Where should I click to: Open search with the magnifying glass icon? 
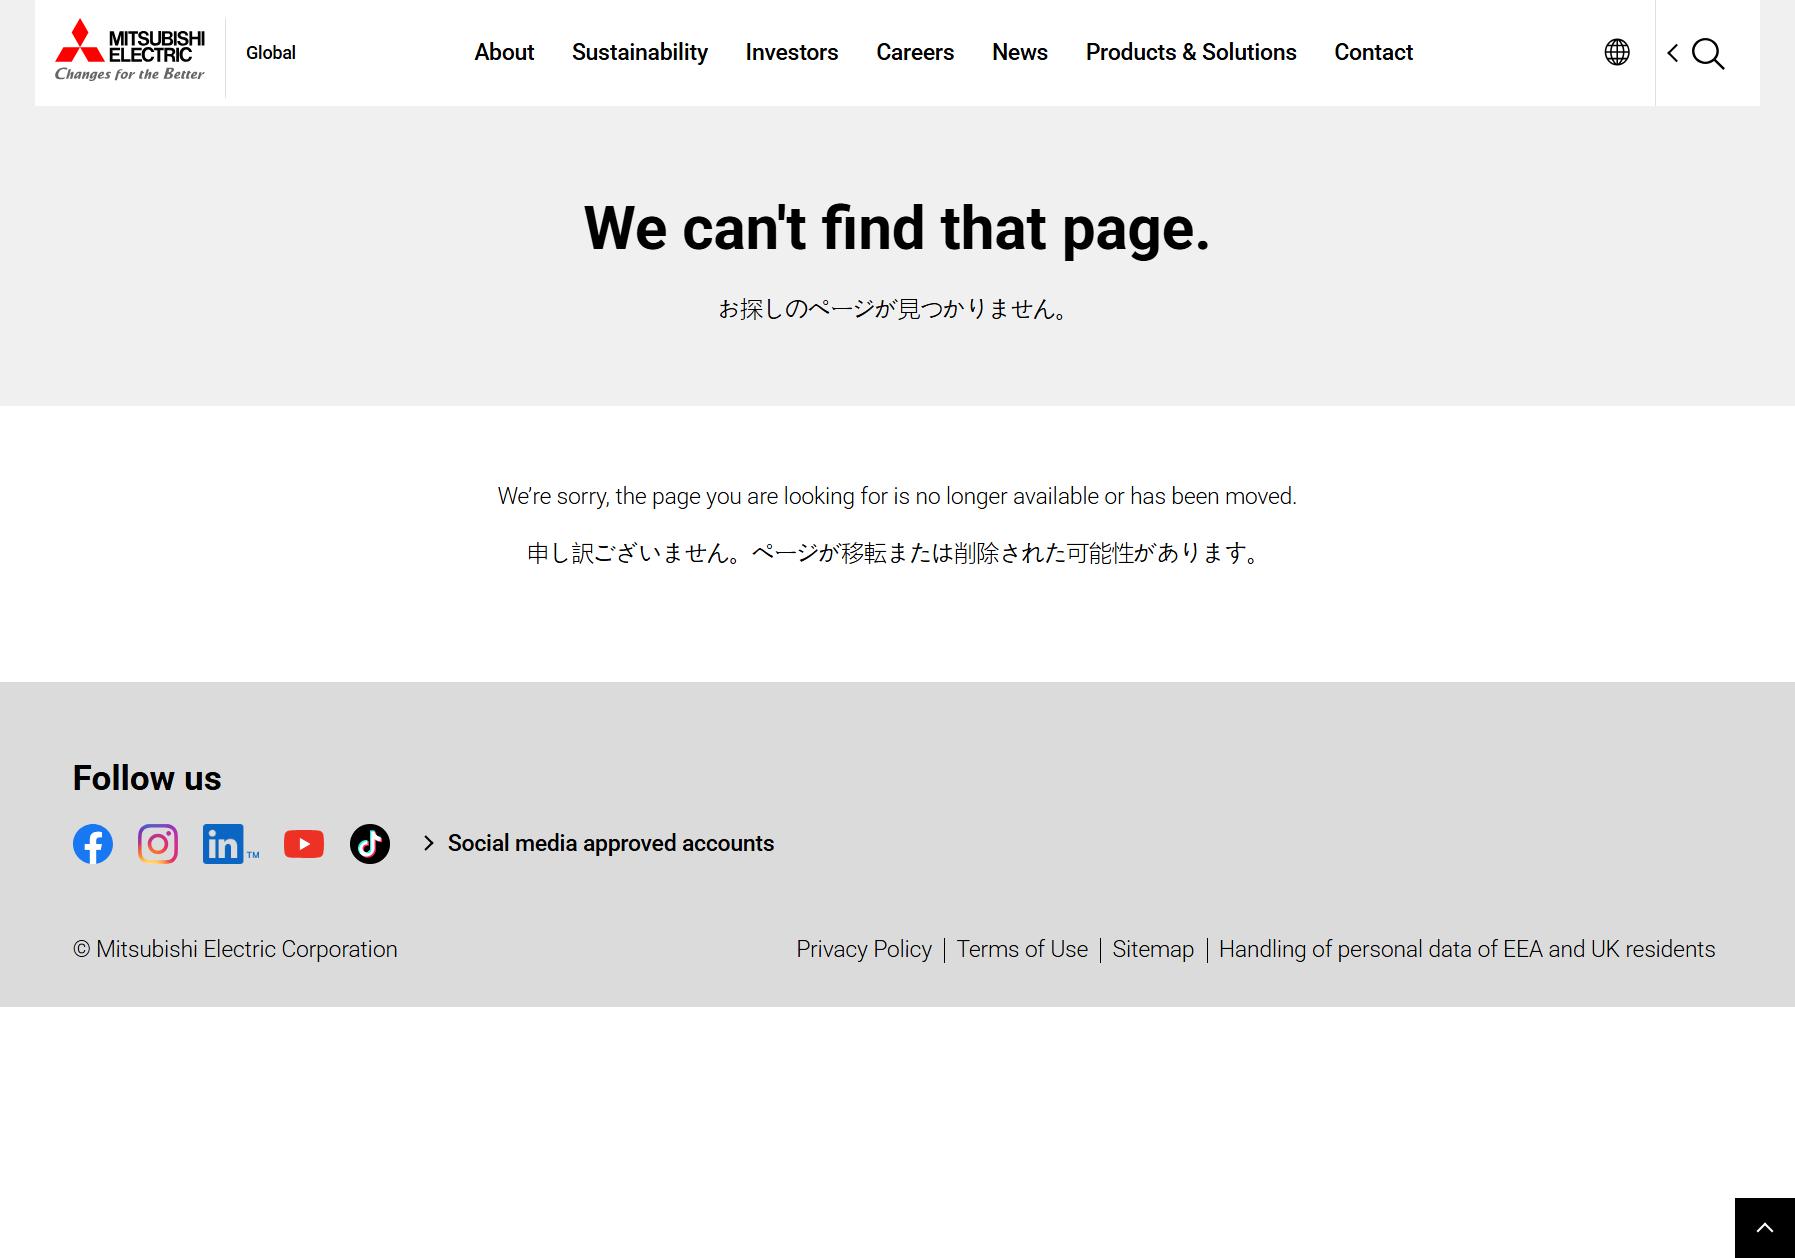[x=1708, y=54]
